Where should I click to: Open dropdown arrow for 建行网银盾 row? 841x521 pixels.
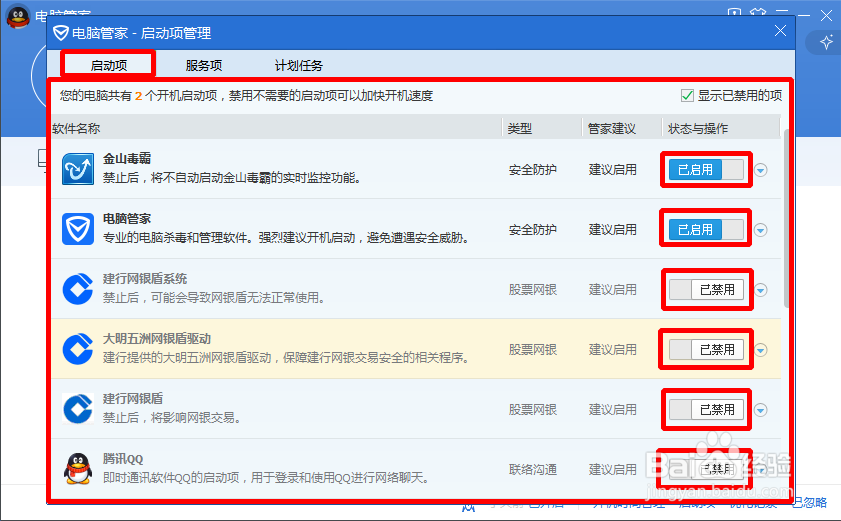761,410
